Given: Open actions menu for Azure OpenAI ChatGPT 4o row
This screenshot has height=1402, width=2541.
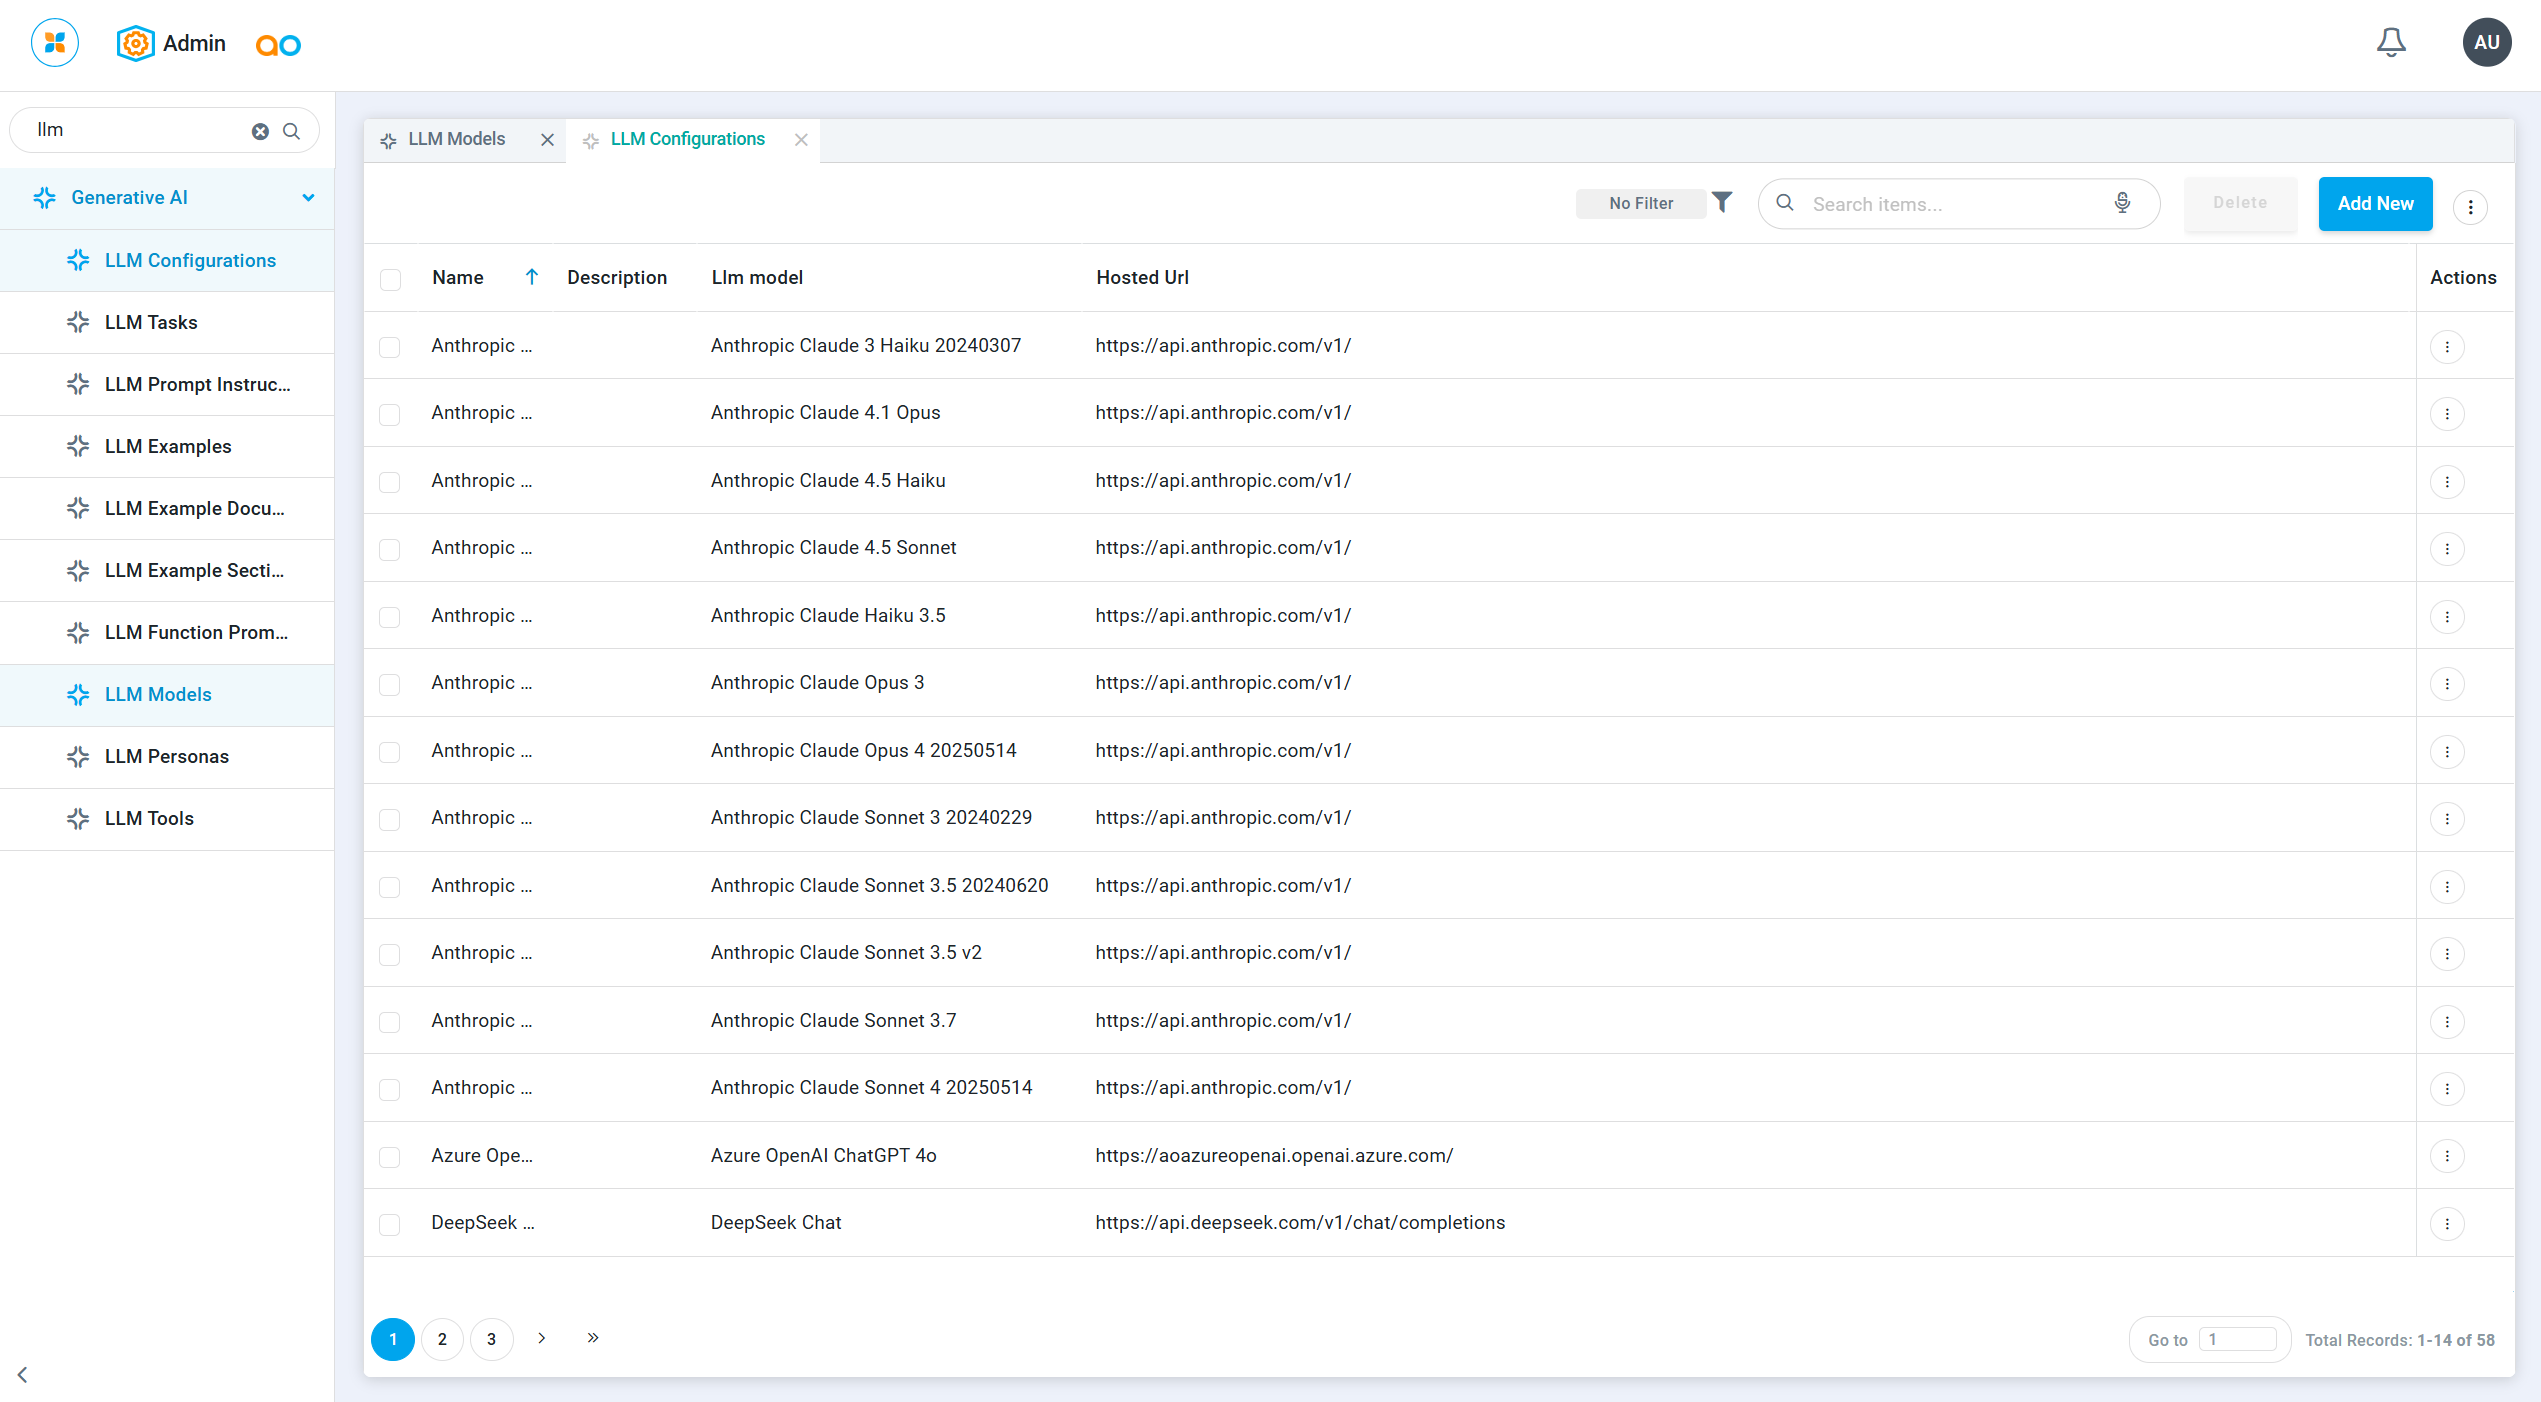Looking at the screenshot, I should 2447,1156.
